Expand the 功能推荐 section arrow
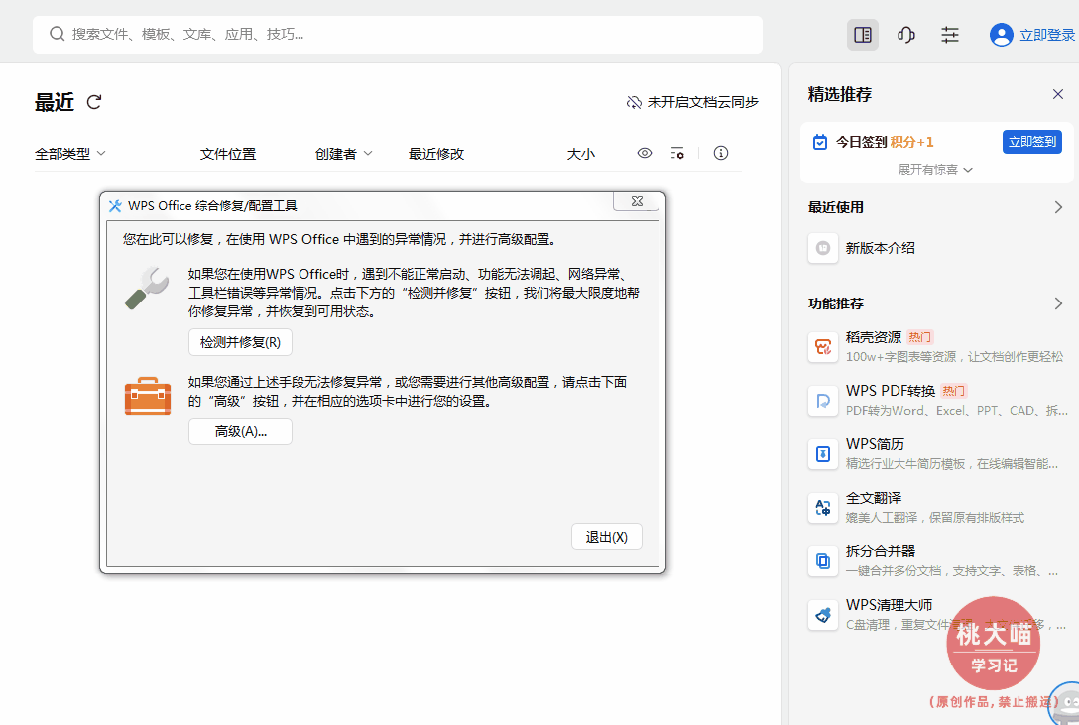The image size is (1079, 725). [x=1058, y=303]
